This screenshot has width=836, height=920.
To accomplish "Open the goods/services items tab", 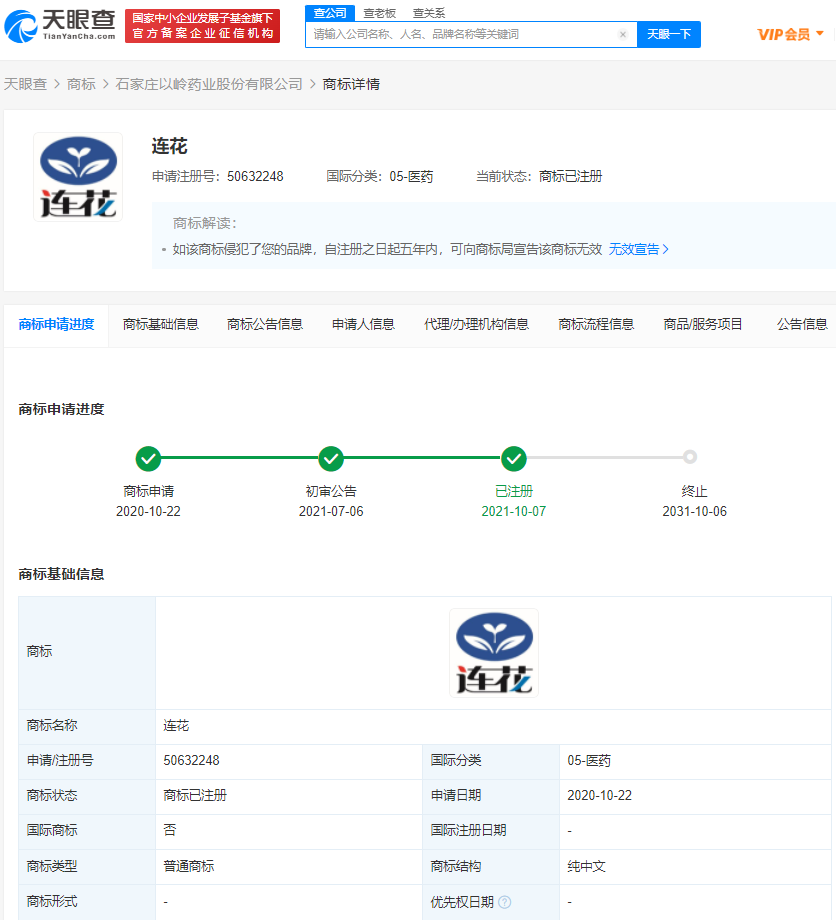I will click(x=703, y=324).
